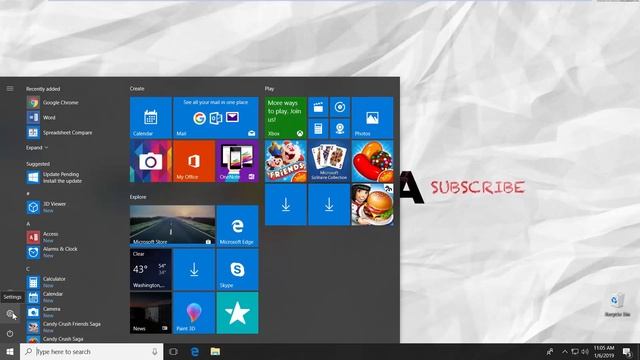Open Edge from the taskbar
This screenshot has width=640, height=360.
coord(195,351)
